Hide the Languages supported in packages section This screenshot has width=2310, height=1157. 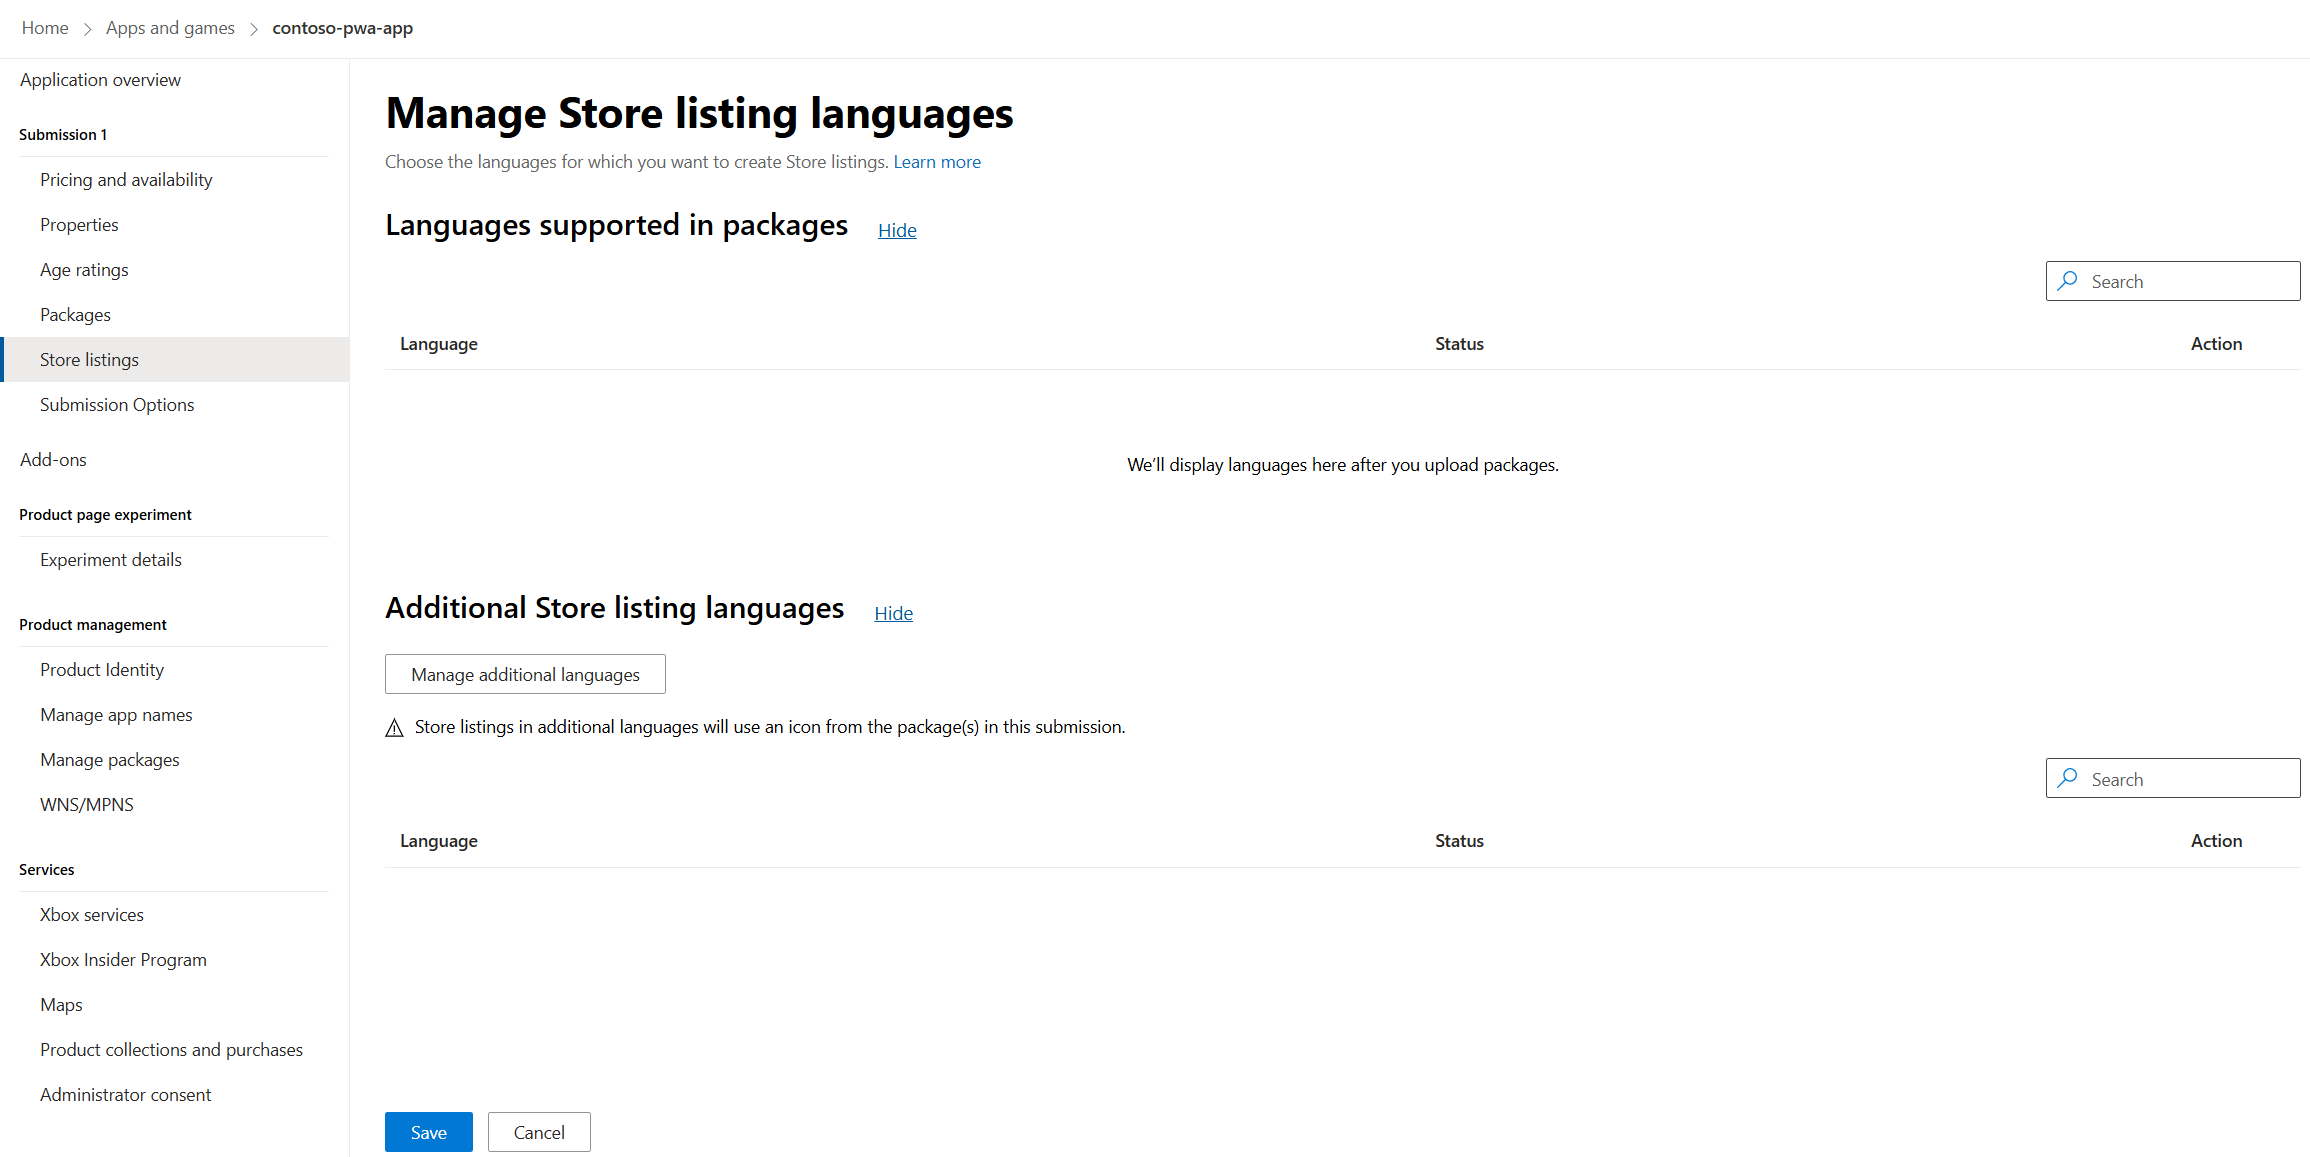897,230
